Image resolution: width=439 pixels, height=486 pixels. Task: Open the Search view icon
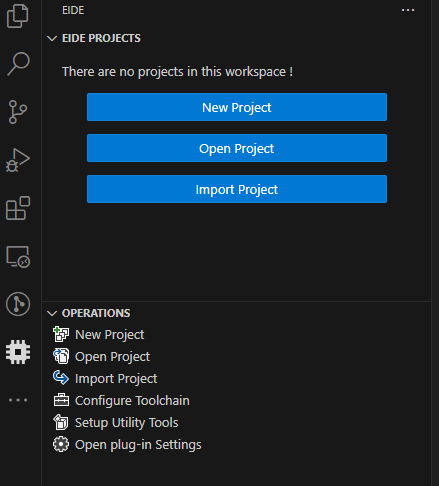click(x=18, y=63)
